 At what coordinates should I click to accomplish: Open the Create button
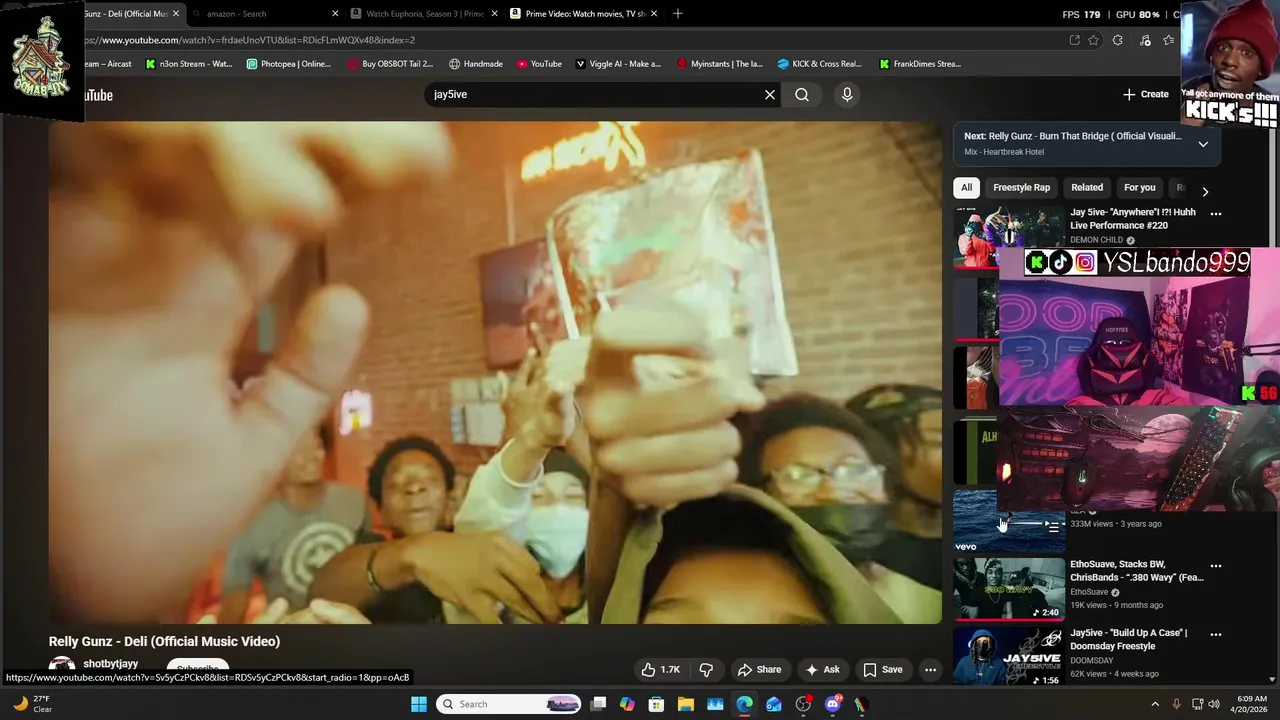tap(1145, 94)
